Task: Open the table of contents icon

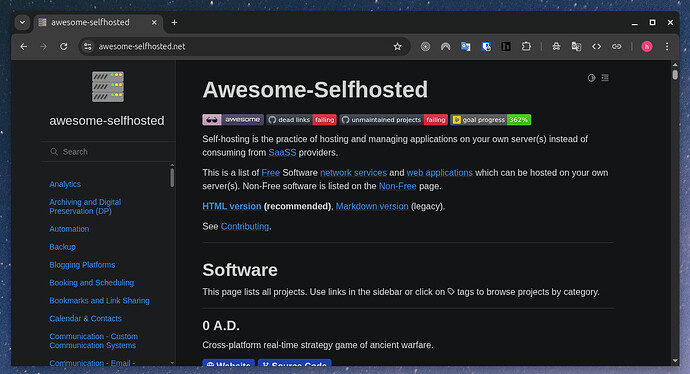Action: click(x=605, y=78)
